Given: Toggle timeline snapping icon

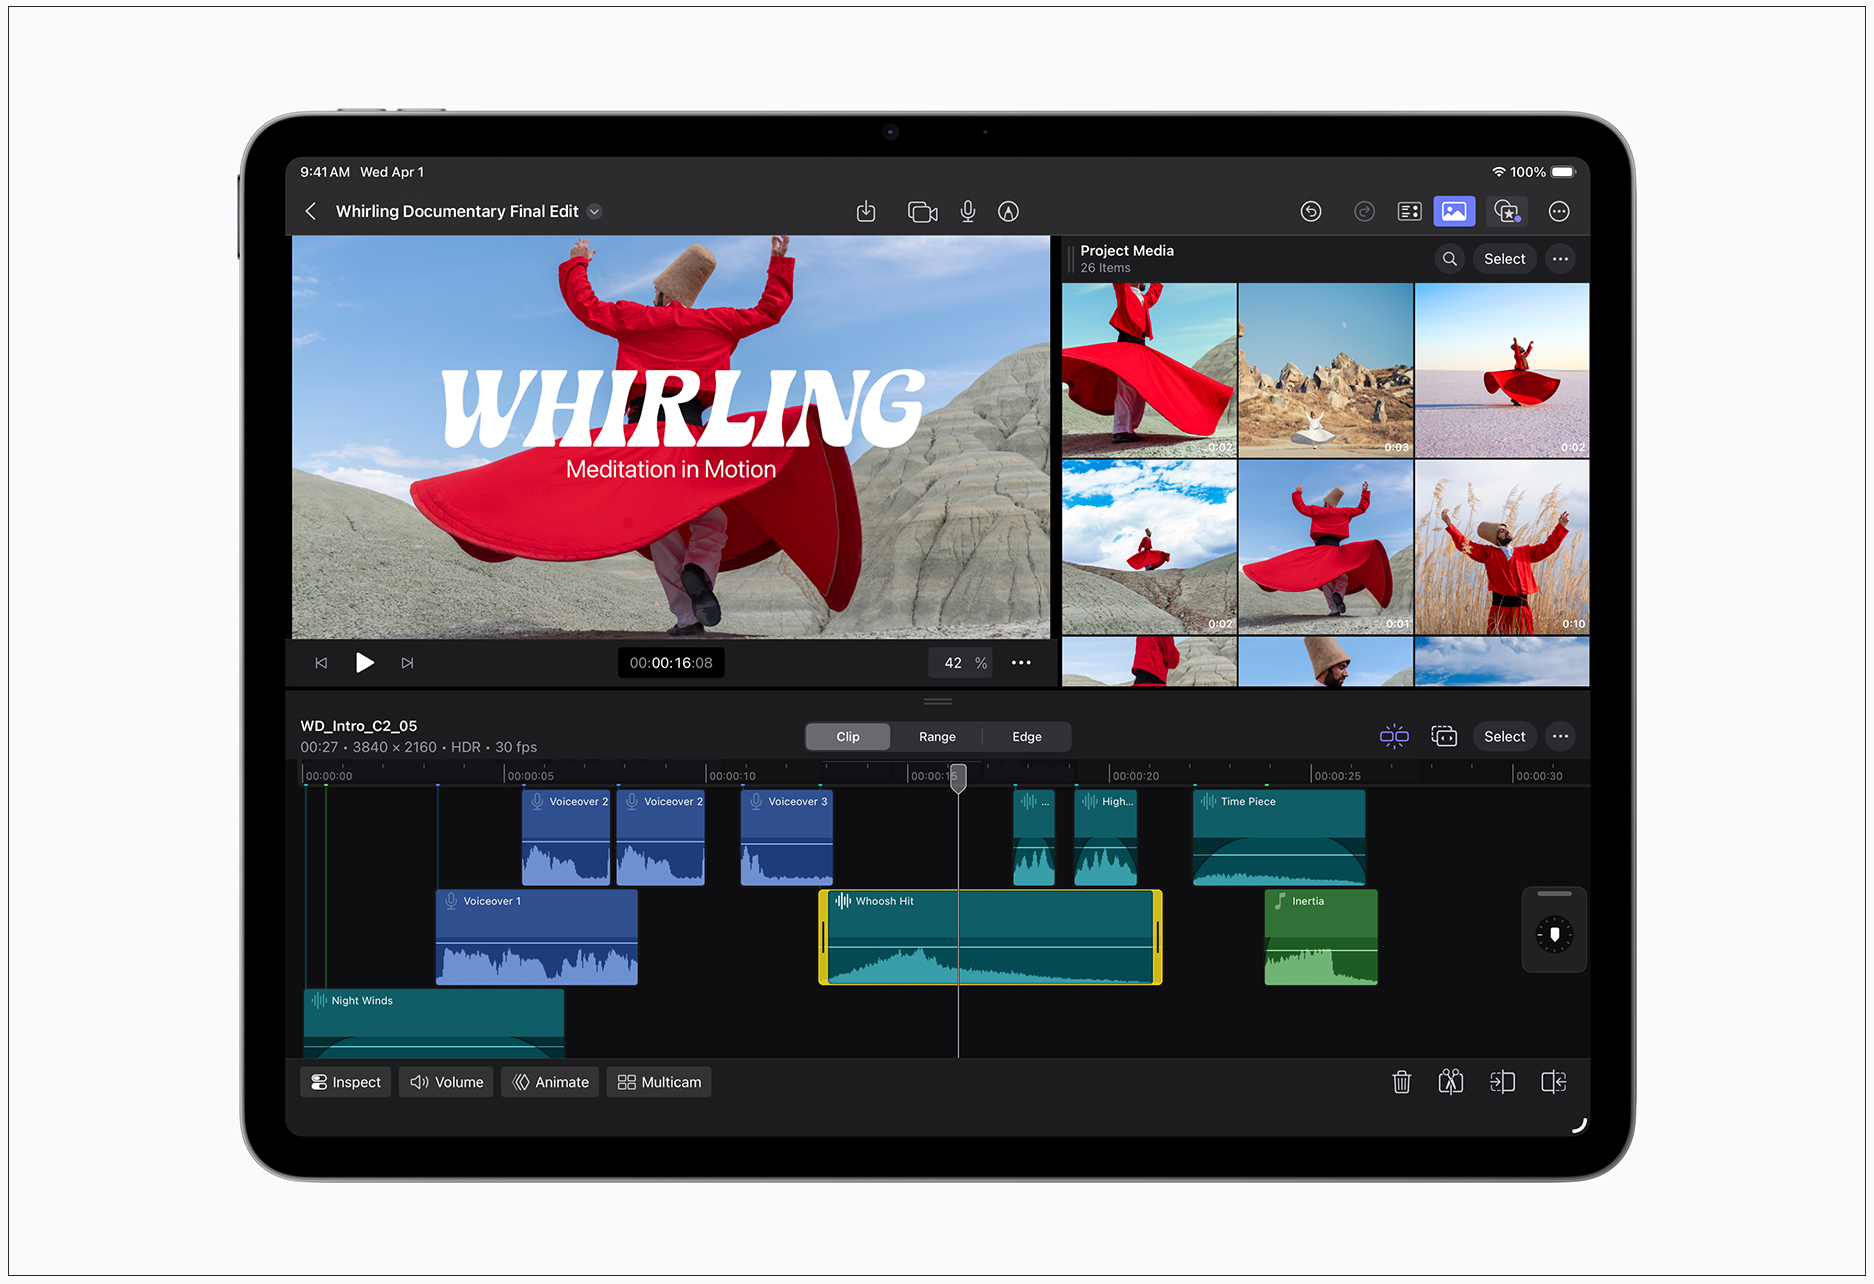Looking at the screenshot, I should coord(1394,737).
